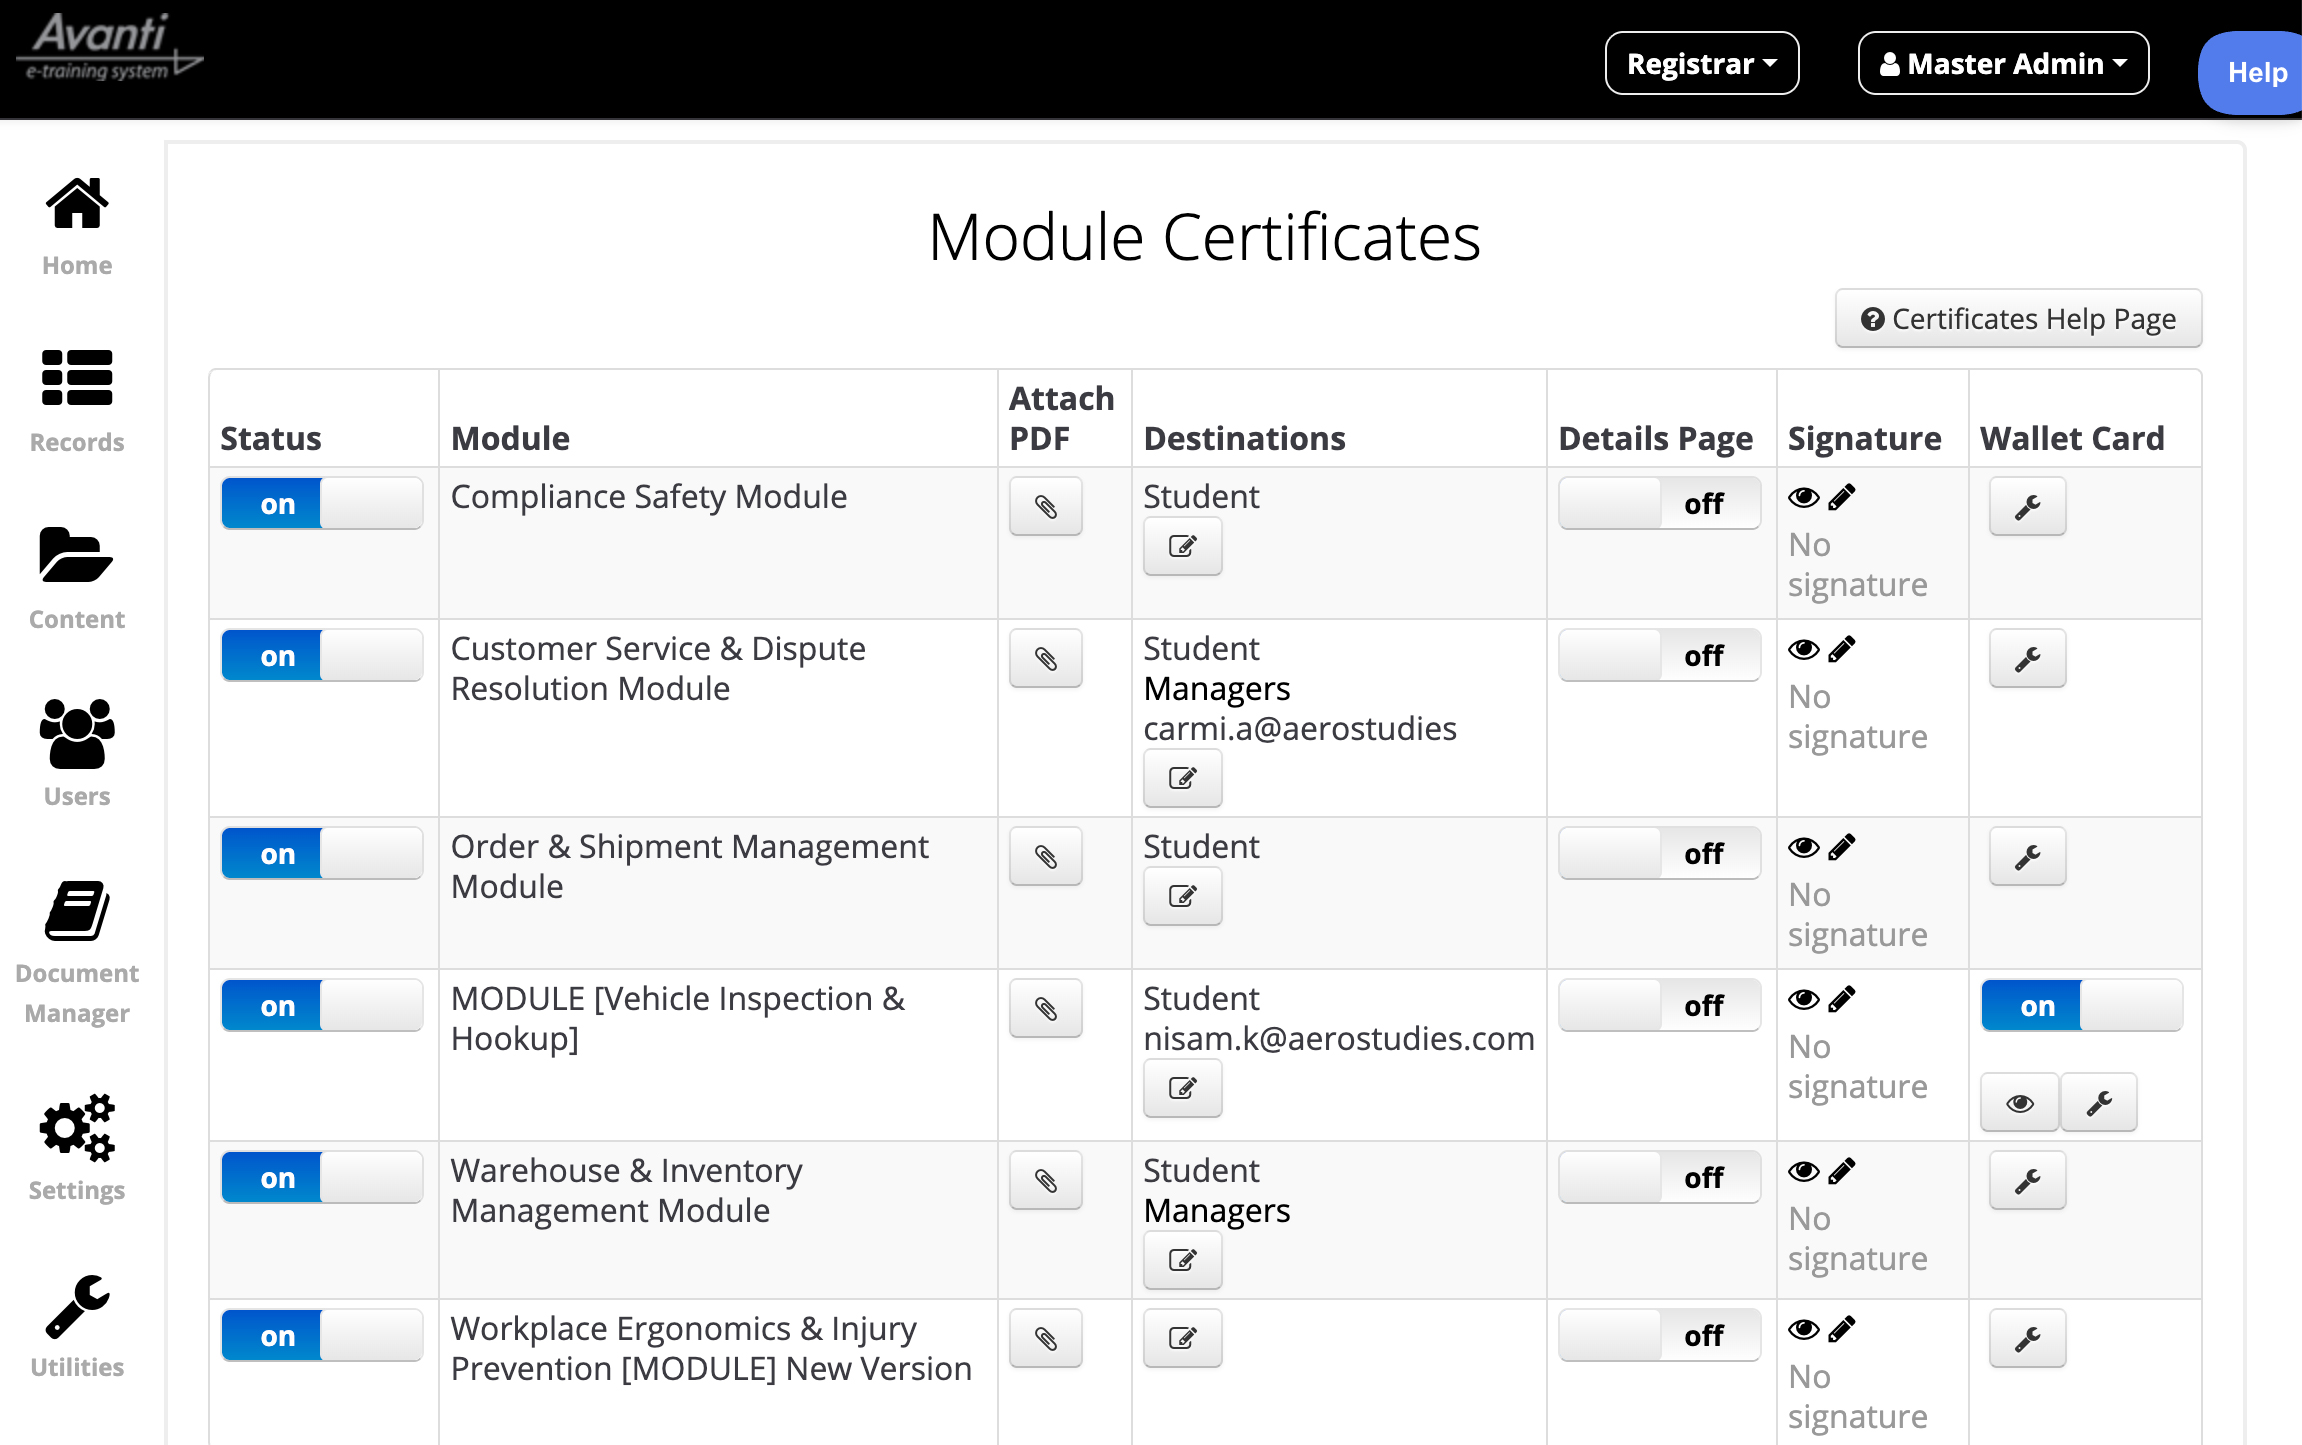Click paperclip attach PDF for Compliance Safety Module
Viewport: 2302px width, 1445px height.
1045,507
